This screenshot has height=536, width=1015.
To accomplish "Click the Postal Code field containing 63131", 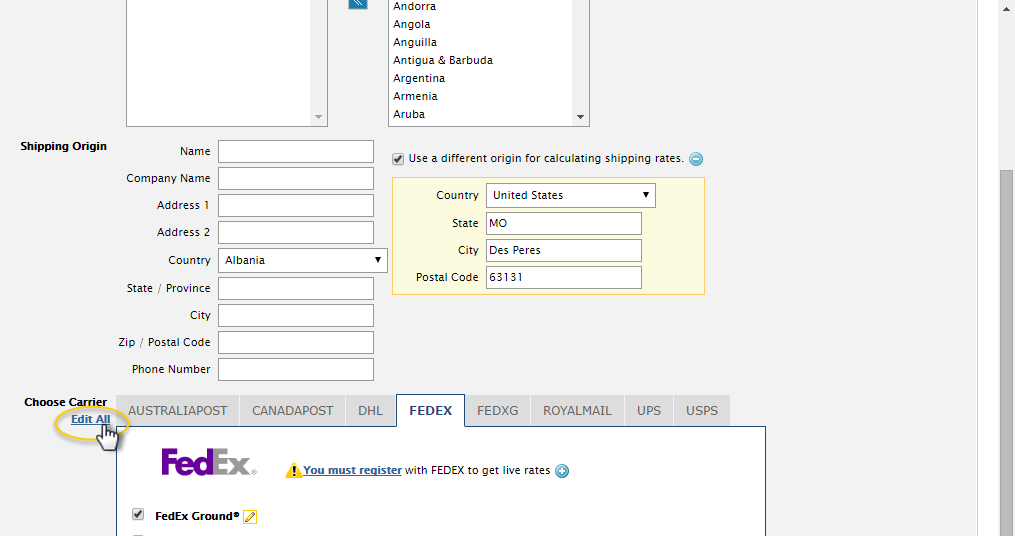I will (x=564, y=278).
